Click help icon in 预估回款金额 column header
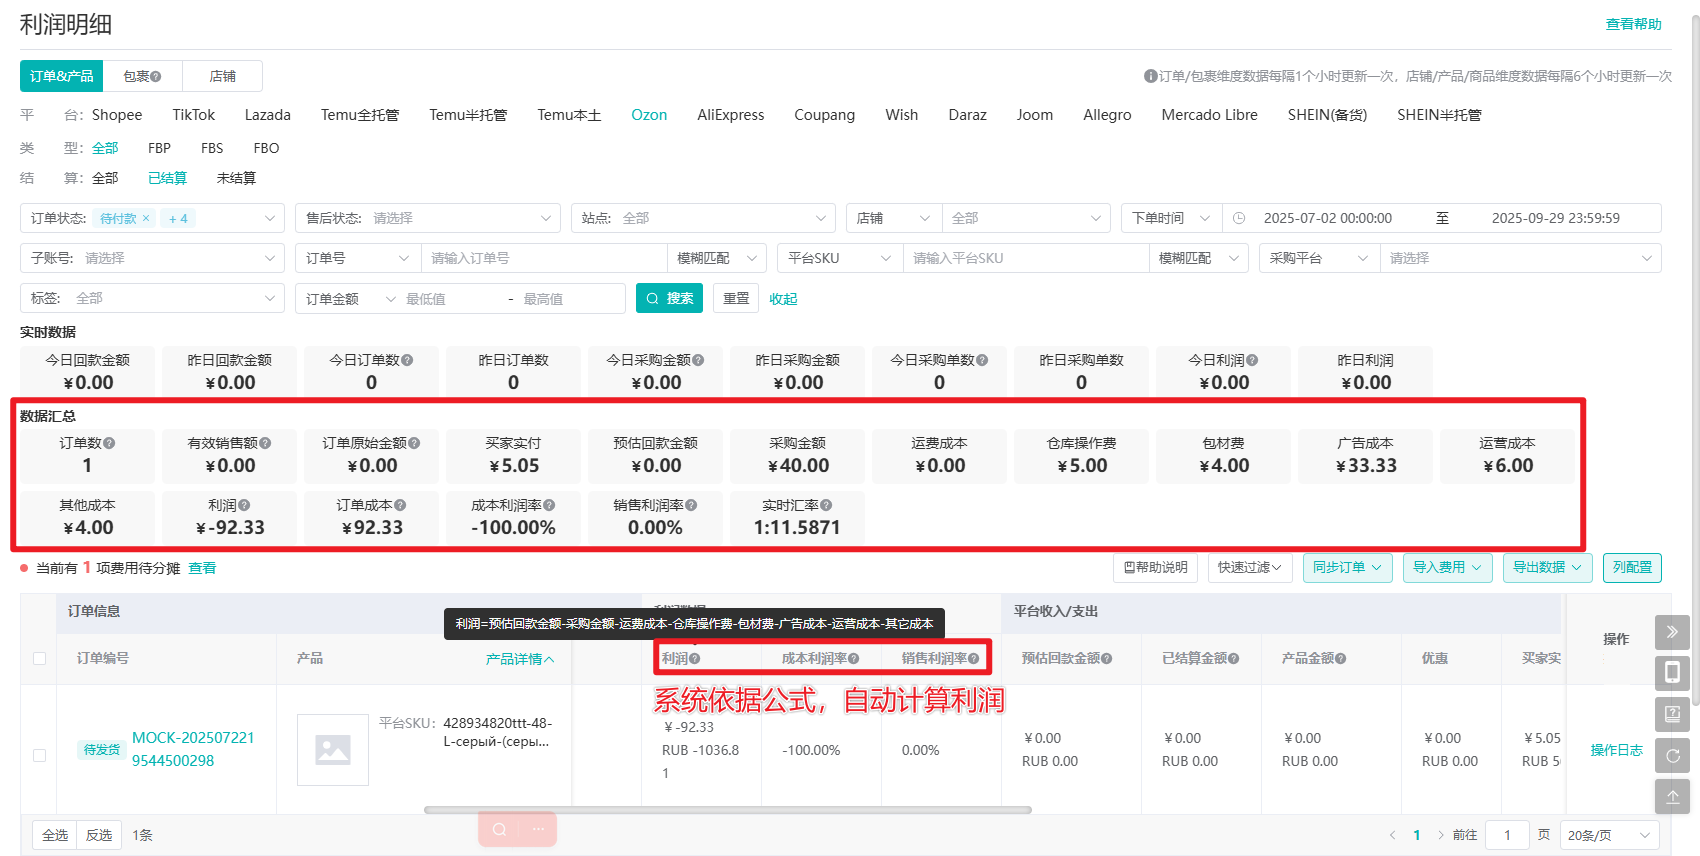The image size is (1700, 856). pos(1107,658)
